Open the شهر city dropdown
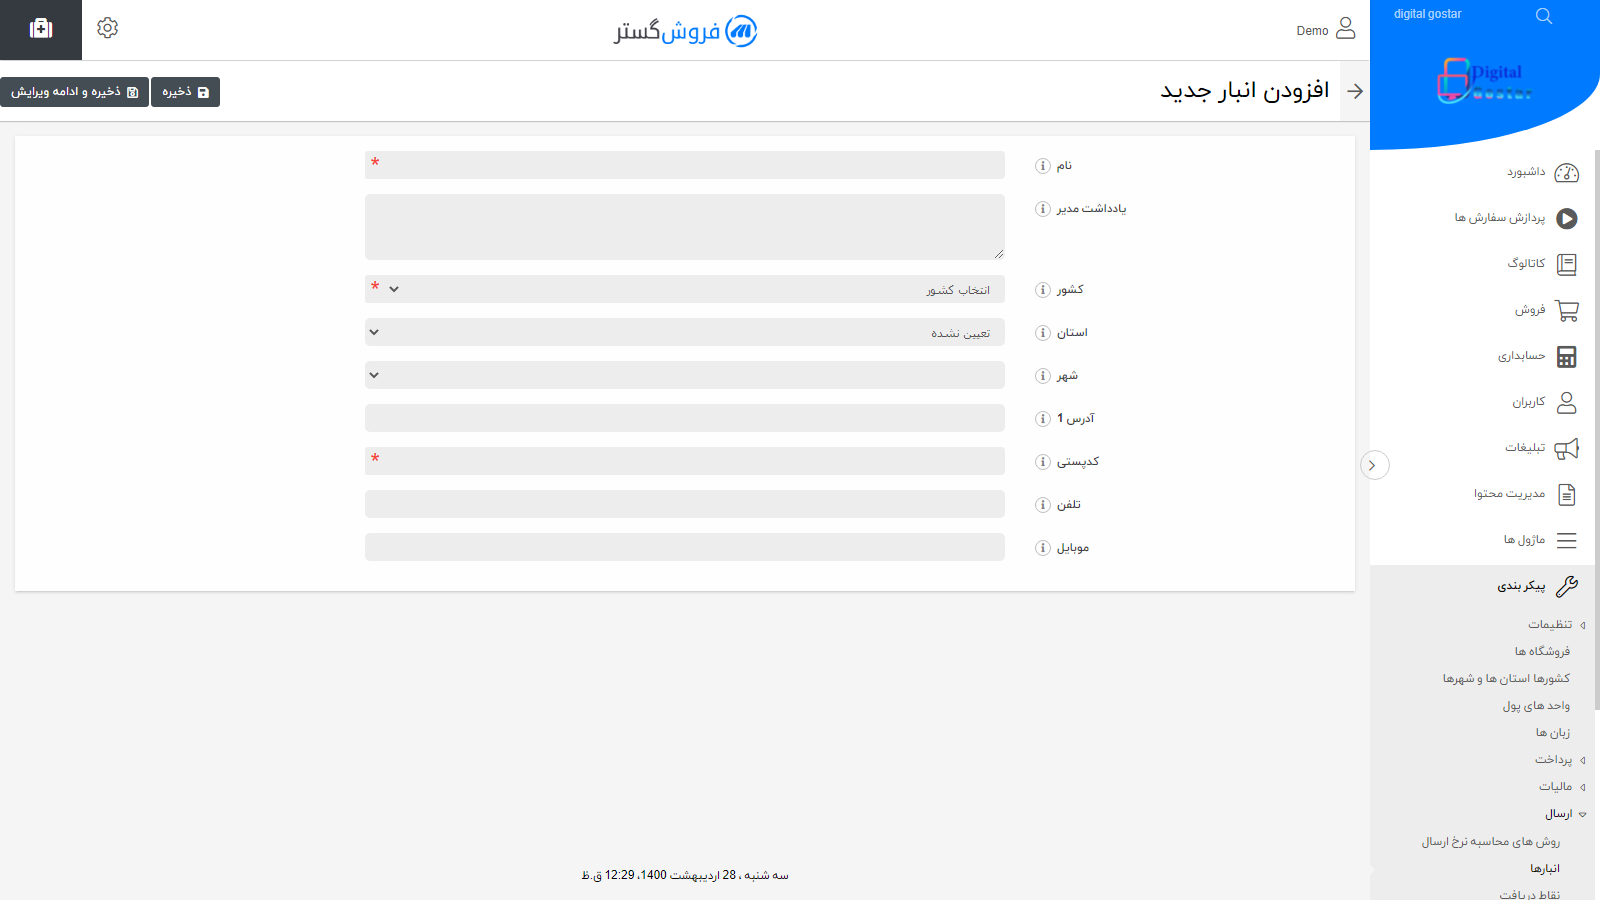The height and width of the screenshot is (900, 1600). [x=684, y=376]
